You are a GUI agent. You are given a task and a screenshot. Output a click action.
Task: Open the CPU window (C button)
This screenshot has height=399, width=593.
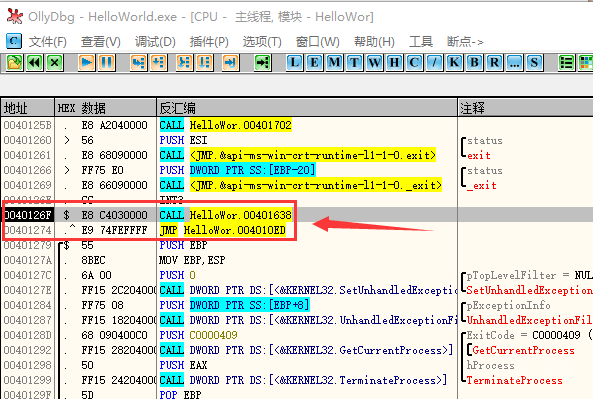click(414, 62)
